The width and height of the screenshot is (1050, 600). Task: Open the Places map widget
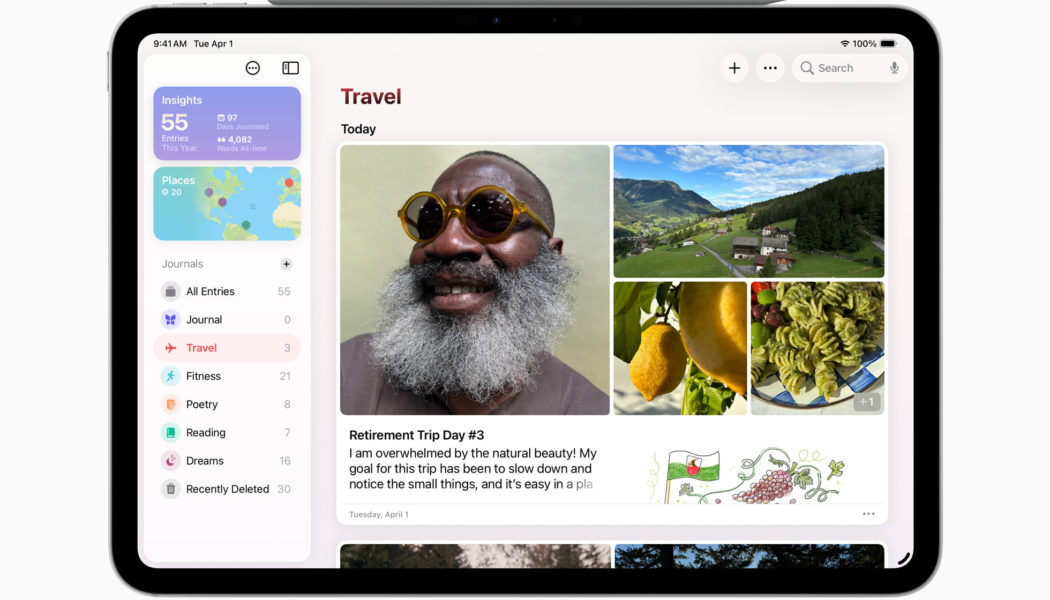(x=227, y=204)
